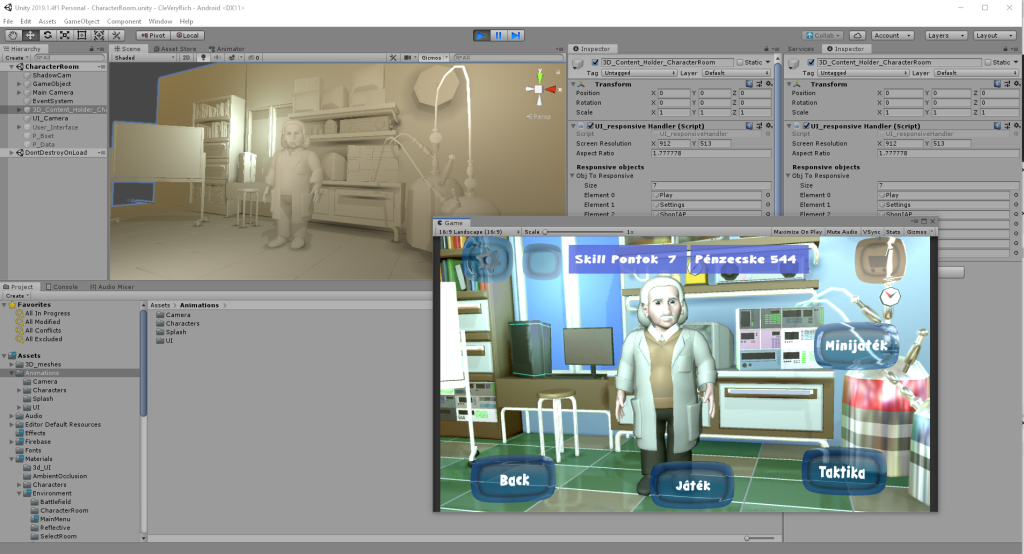Select the Scale tool

[x=64, y=35]
